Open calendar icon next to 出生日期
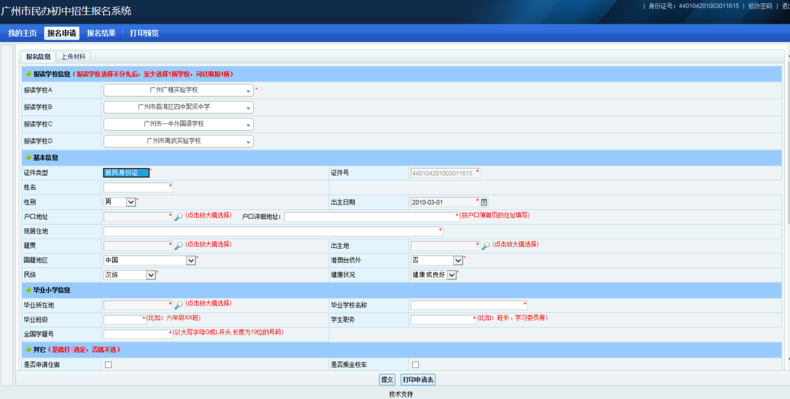Image resolution: width=790 pixels, height=399 pixels. tap(484, 203)
